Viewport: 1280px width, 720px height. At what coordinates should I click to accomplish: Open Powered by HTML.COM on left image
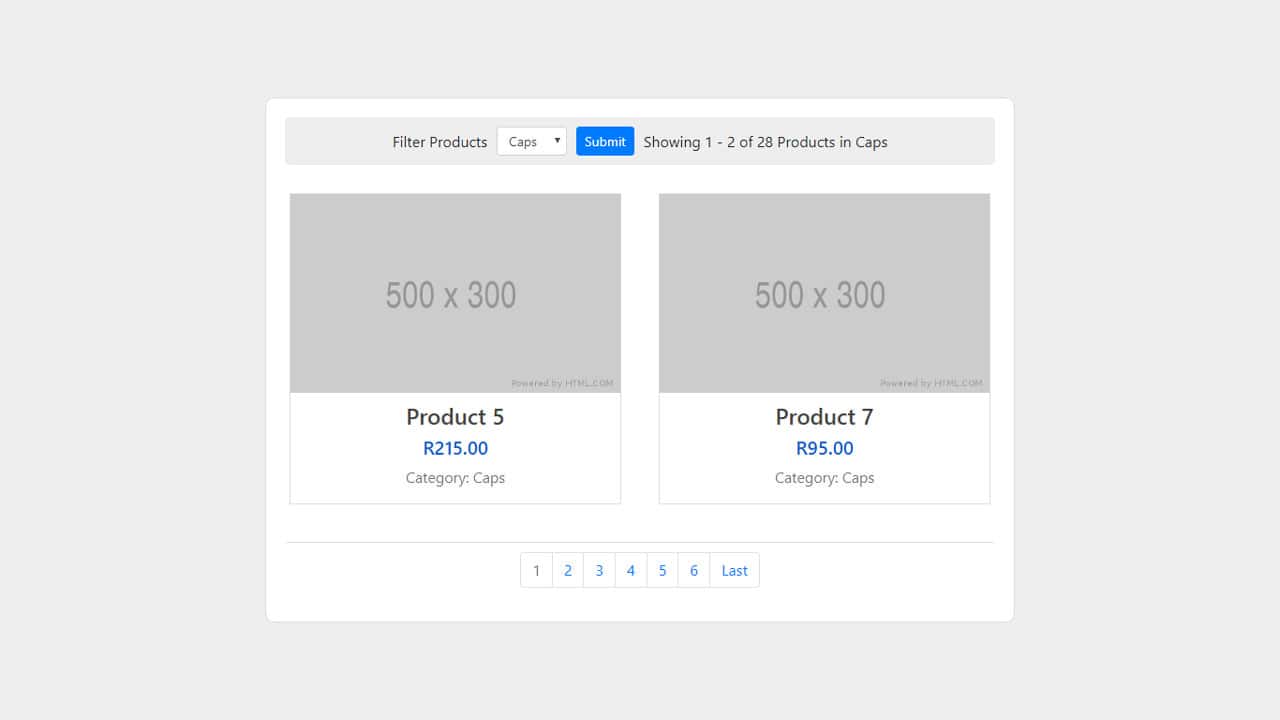[x=563, y=383]
